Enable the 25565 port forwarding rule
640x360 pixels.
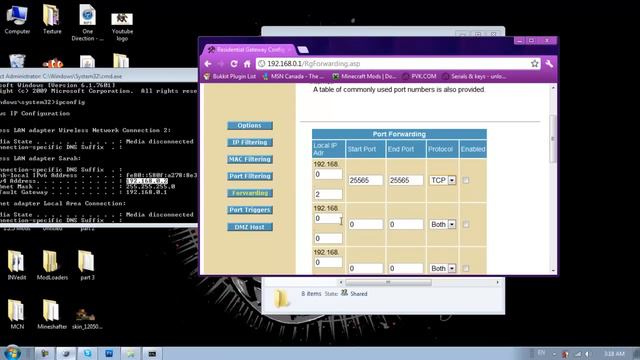(466, 180)
